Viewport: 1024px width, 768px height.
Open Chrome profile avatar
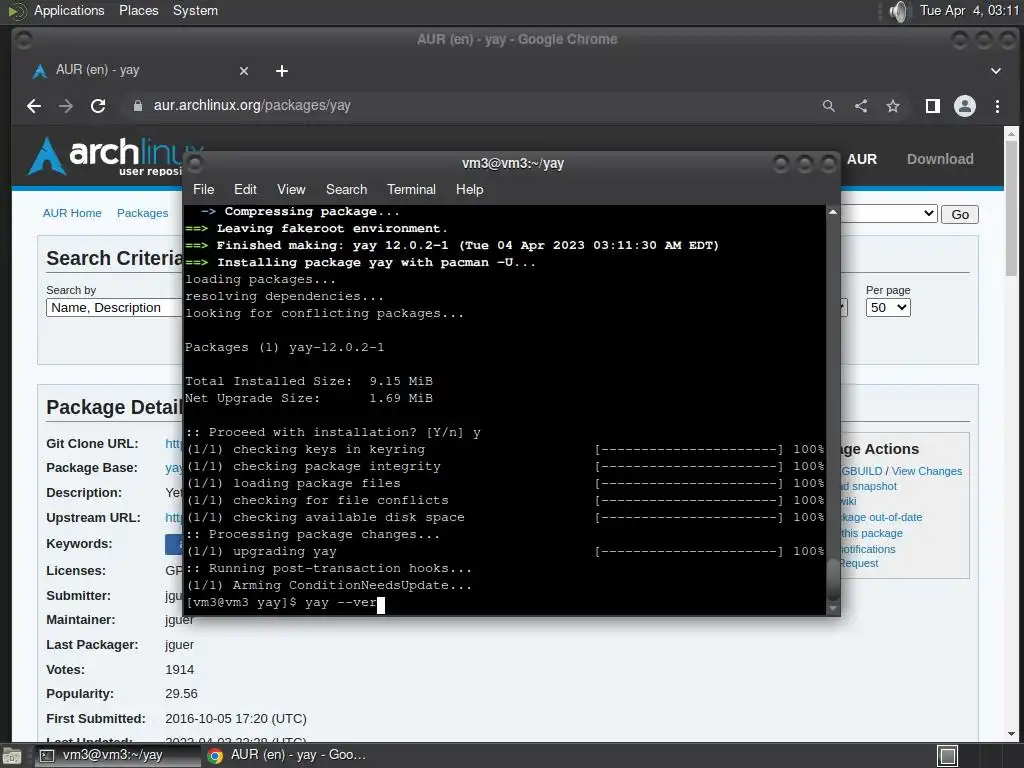coord(965,106)
